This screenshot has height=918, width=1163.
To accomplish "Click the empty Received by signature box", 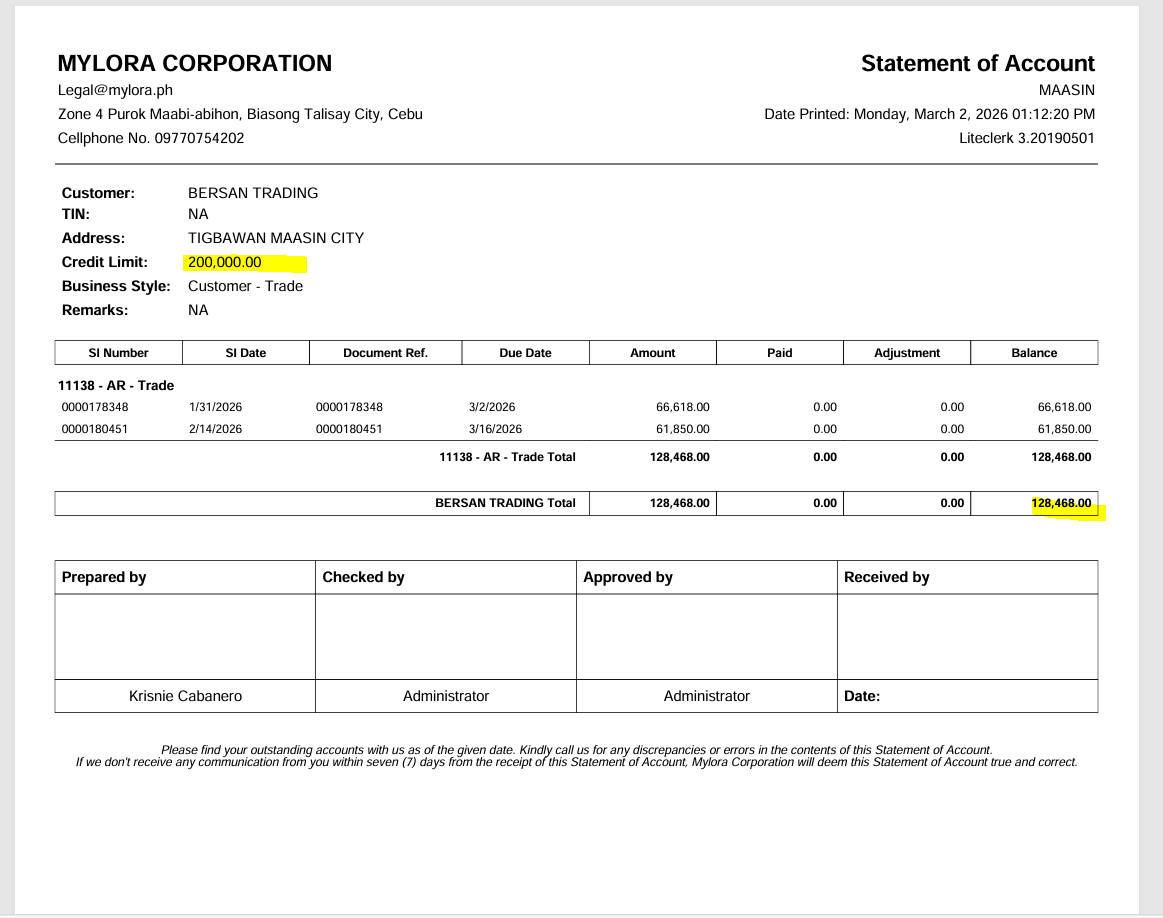I will click(967, 637).
